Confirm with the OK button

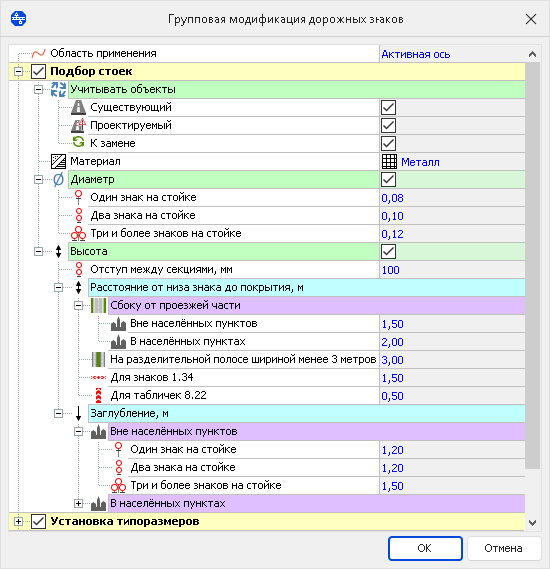pos(425,548)
